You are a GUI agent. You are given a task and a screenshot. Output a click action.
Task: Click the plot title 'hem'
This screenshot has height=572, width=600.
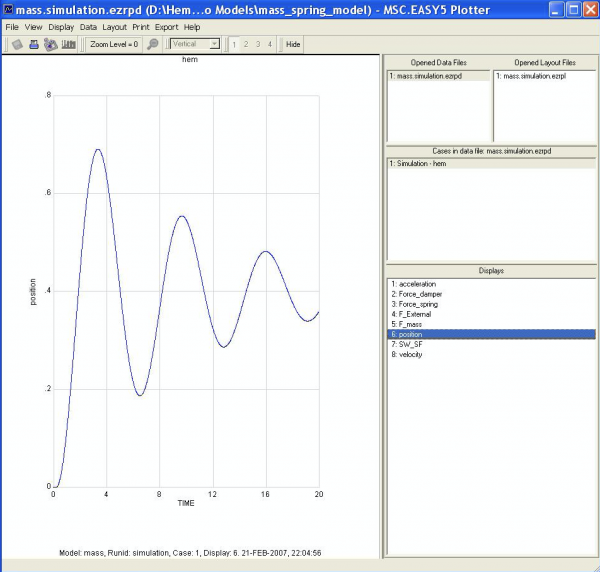(x=190, y=59)
